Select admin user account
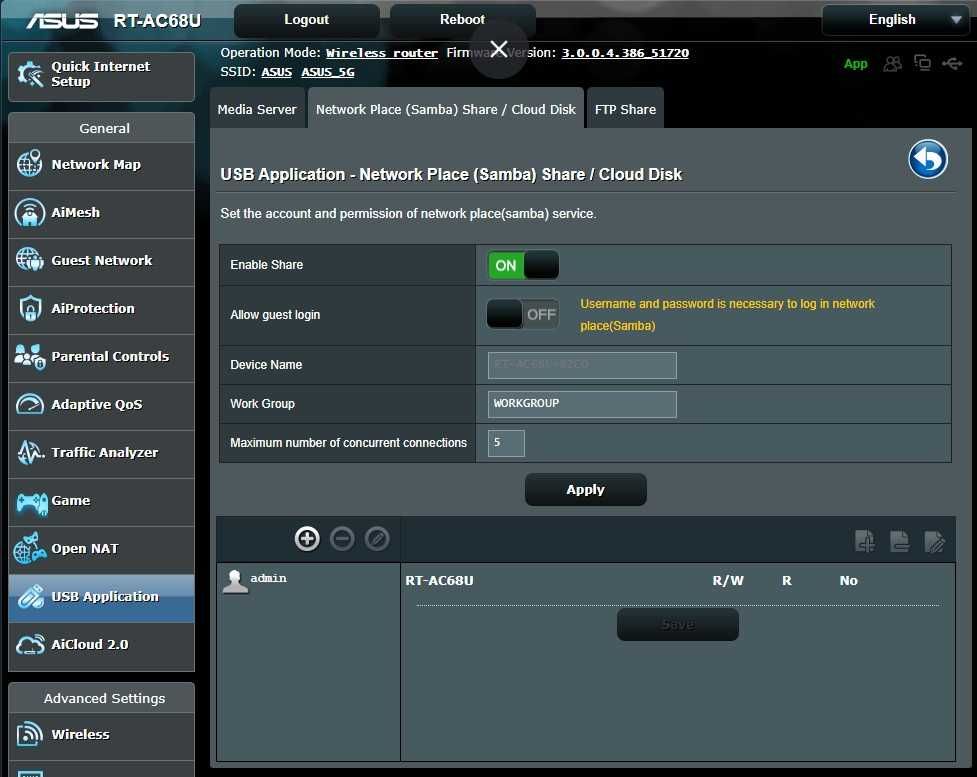 pyautogui.click(x=255, y=580)
